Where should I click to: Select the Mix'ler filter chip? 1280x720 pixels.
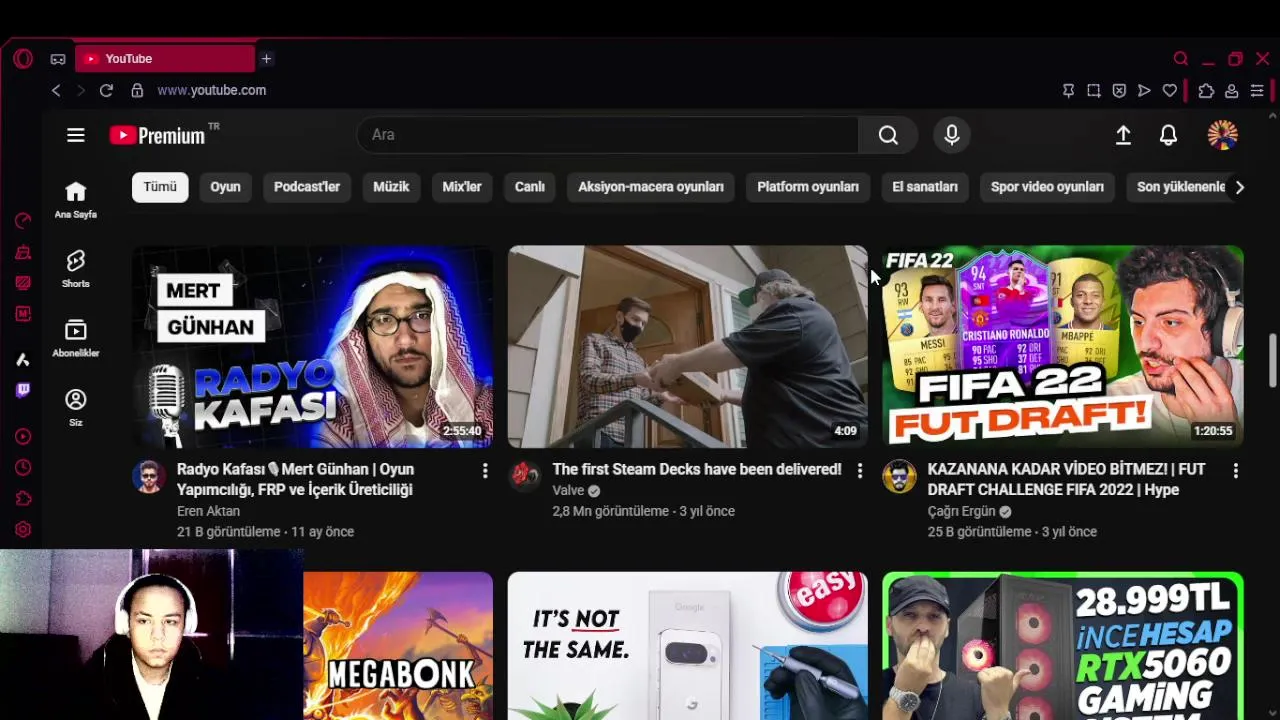[x=462, y=187]
